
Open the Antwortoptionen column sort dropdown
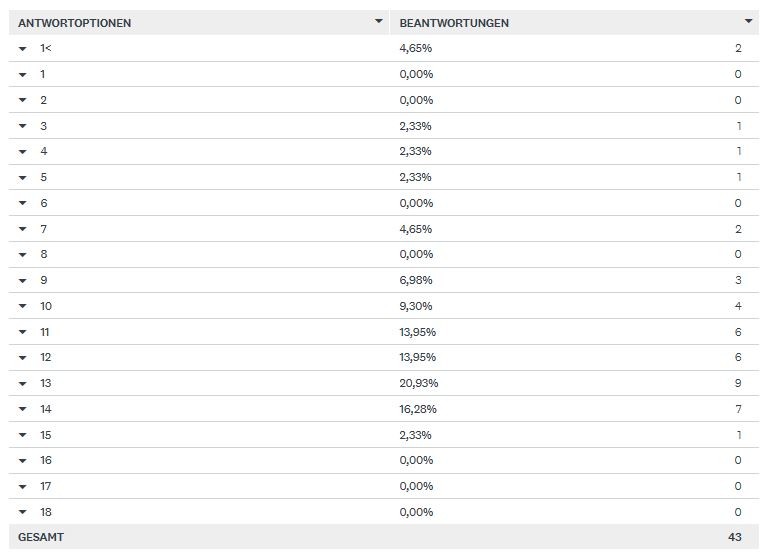tap(378, 21)
